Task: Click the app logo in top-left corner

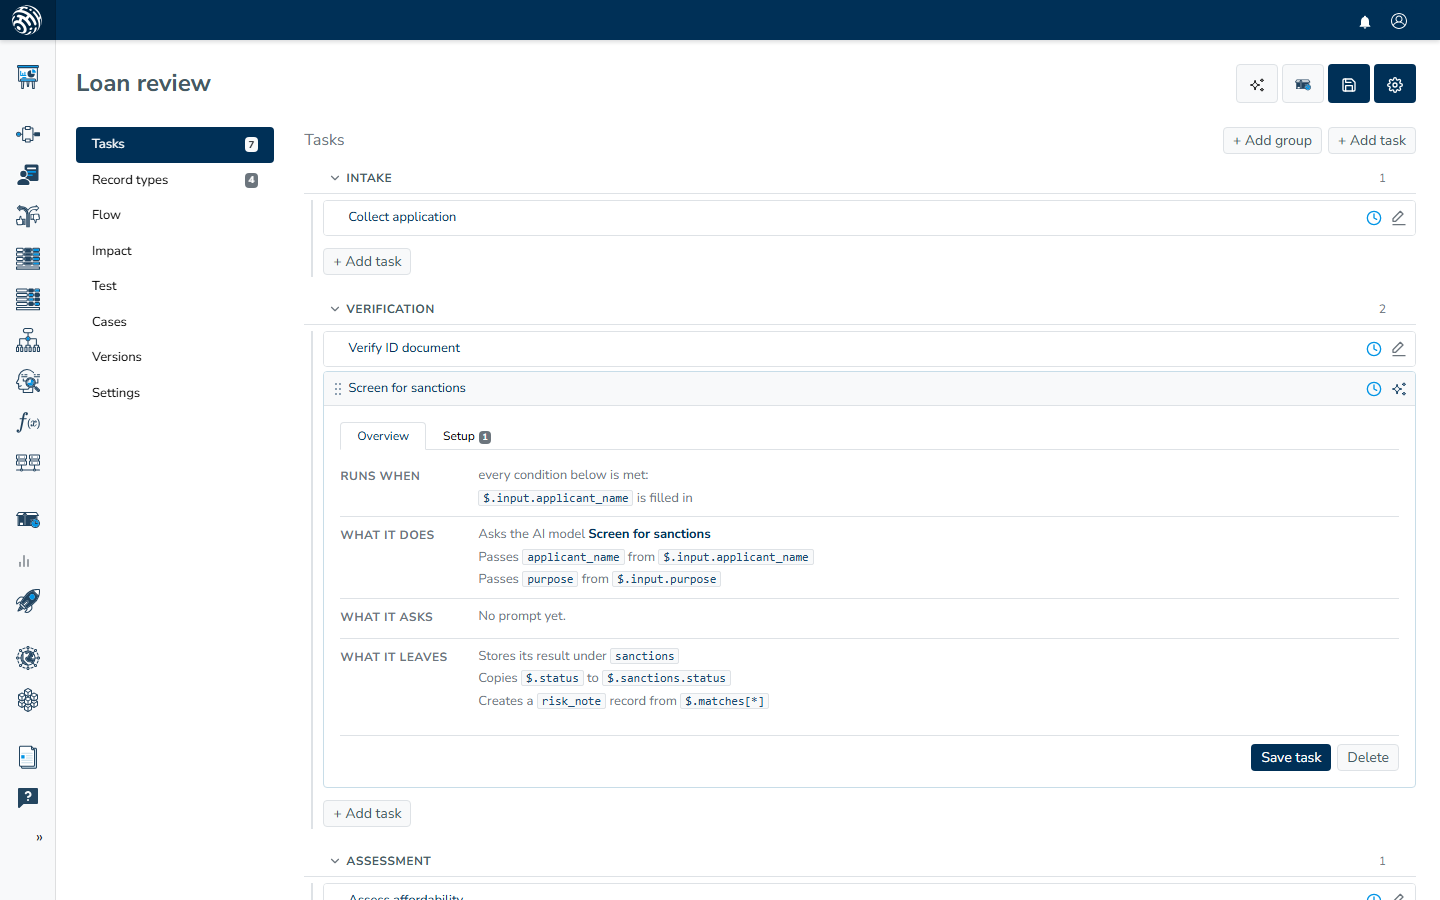Action: 27,20
